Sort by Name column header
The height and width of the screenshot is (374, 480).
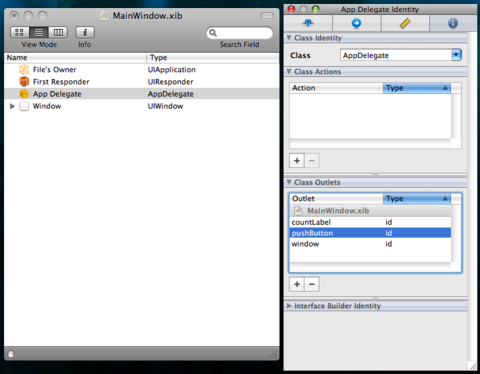coord(75,57)
